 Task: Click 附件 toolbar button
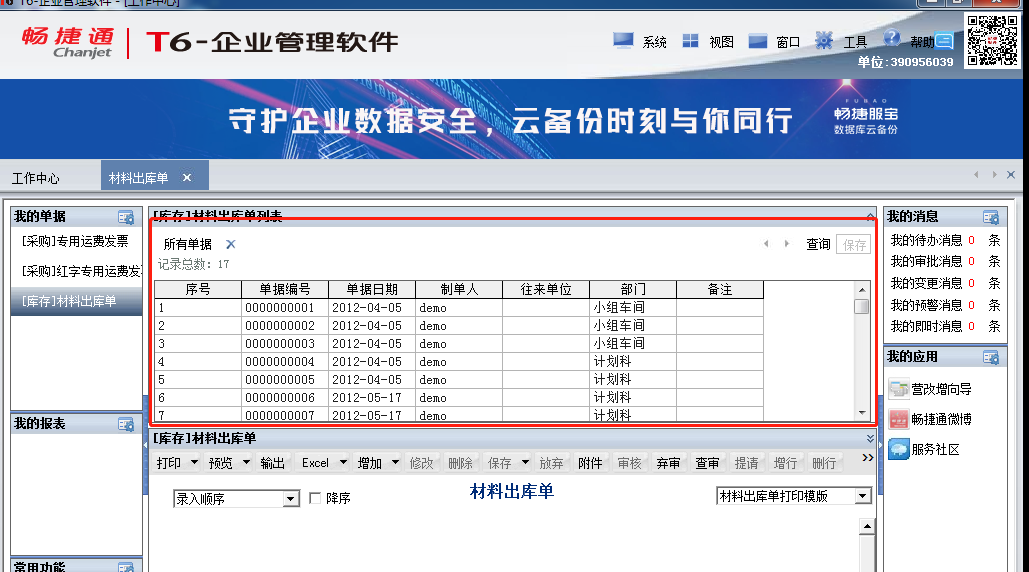click(x=590, y=463)
